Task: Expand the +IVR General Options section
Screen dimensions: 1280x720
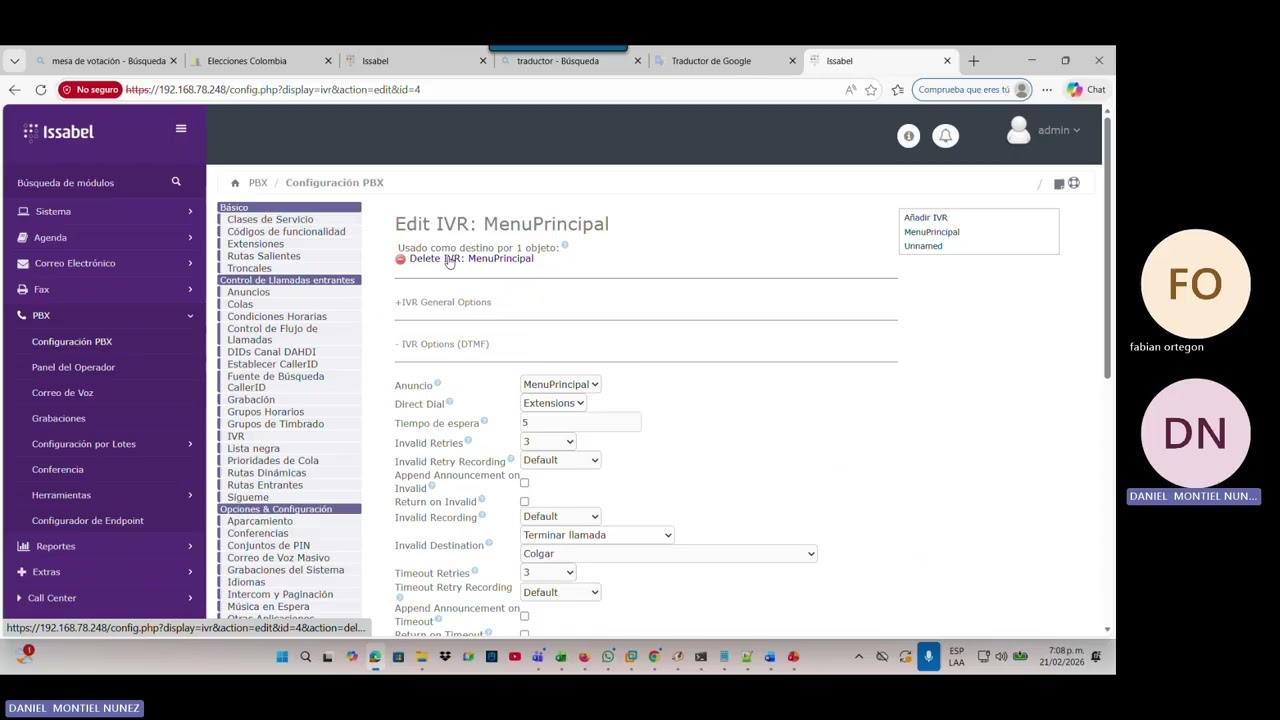Action: tap(443, 302)
